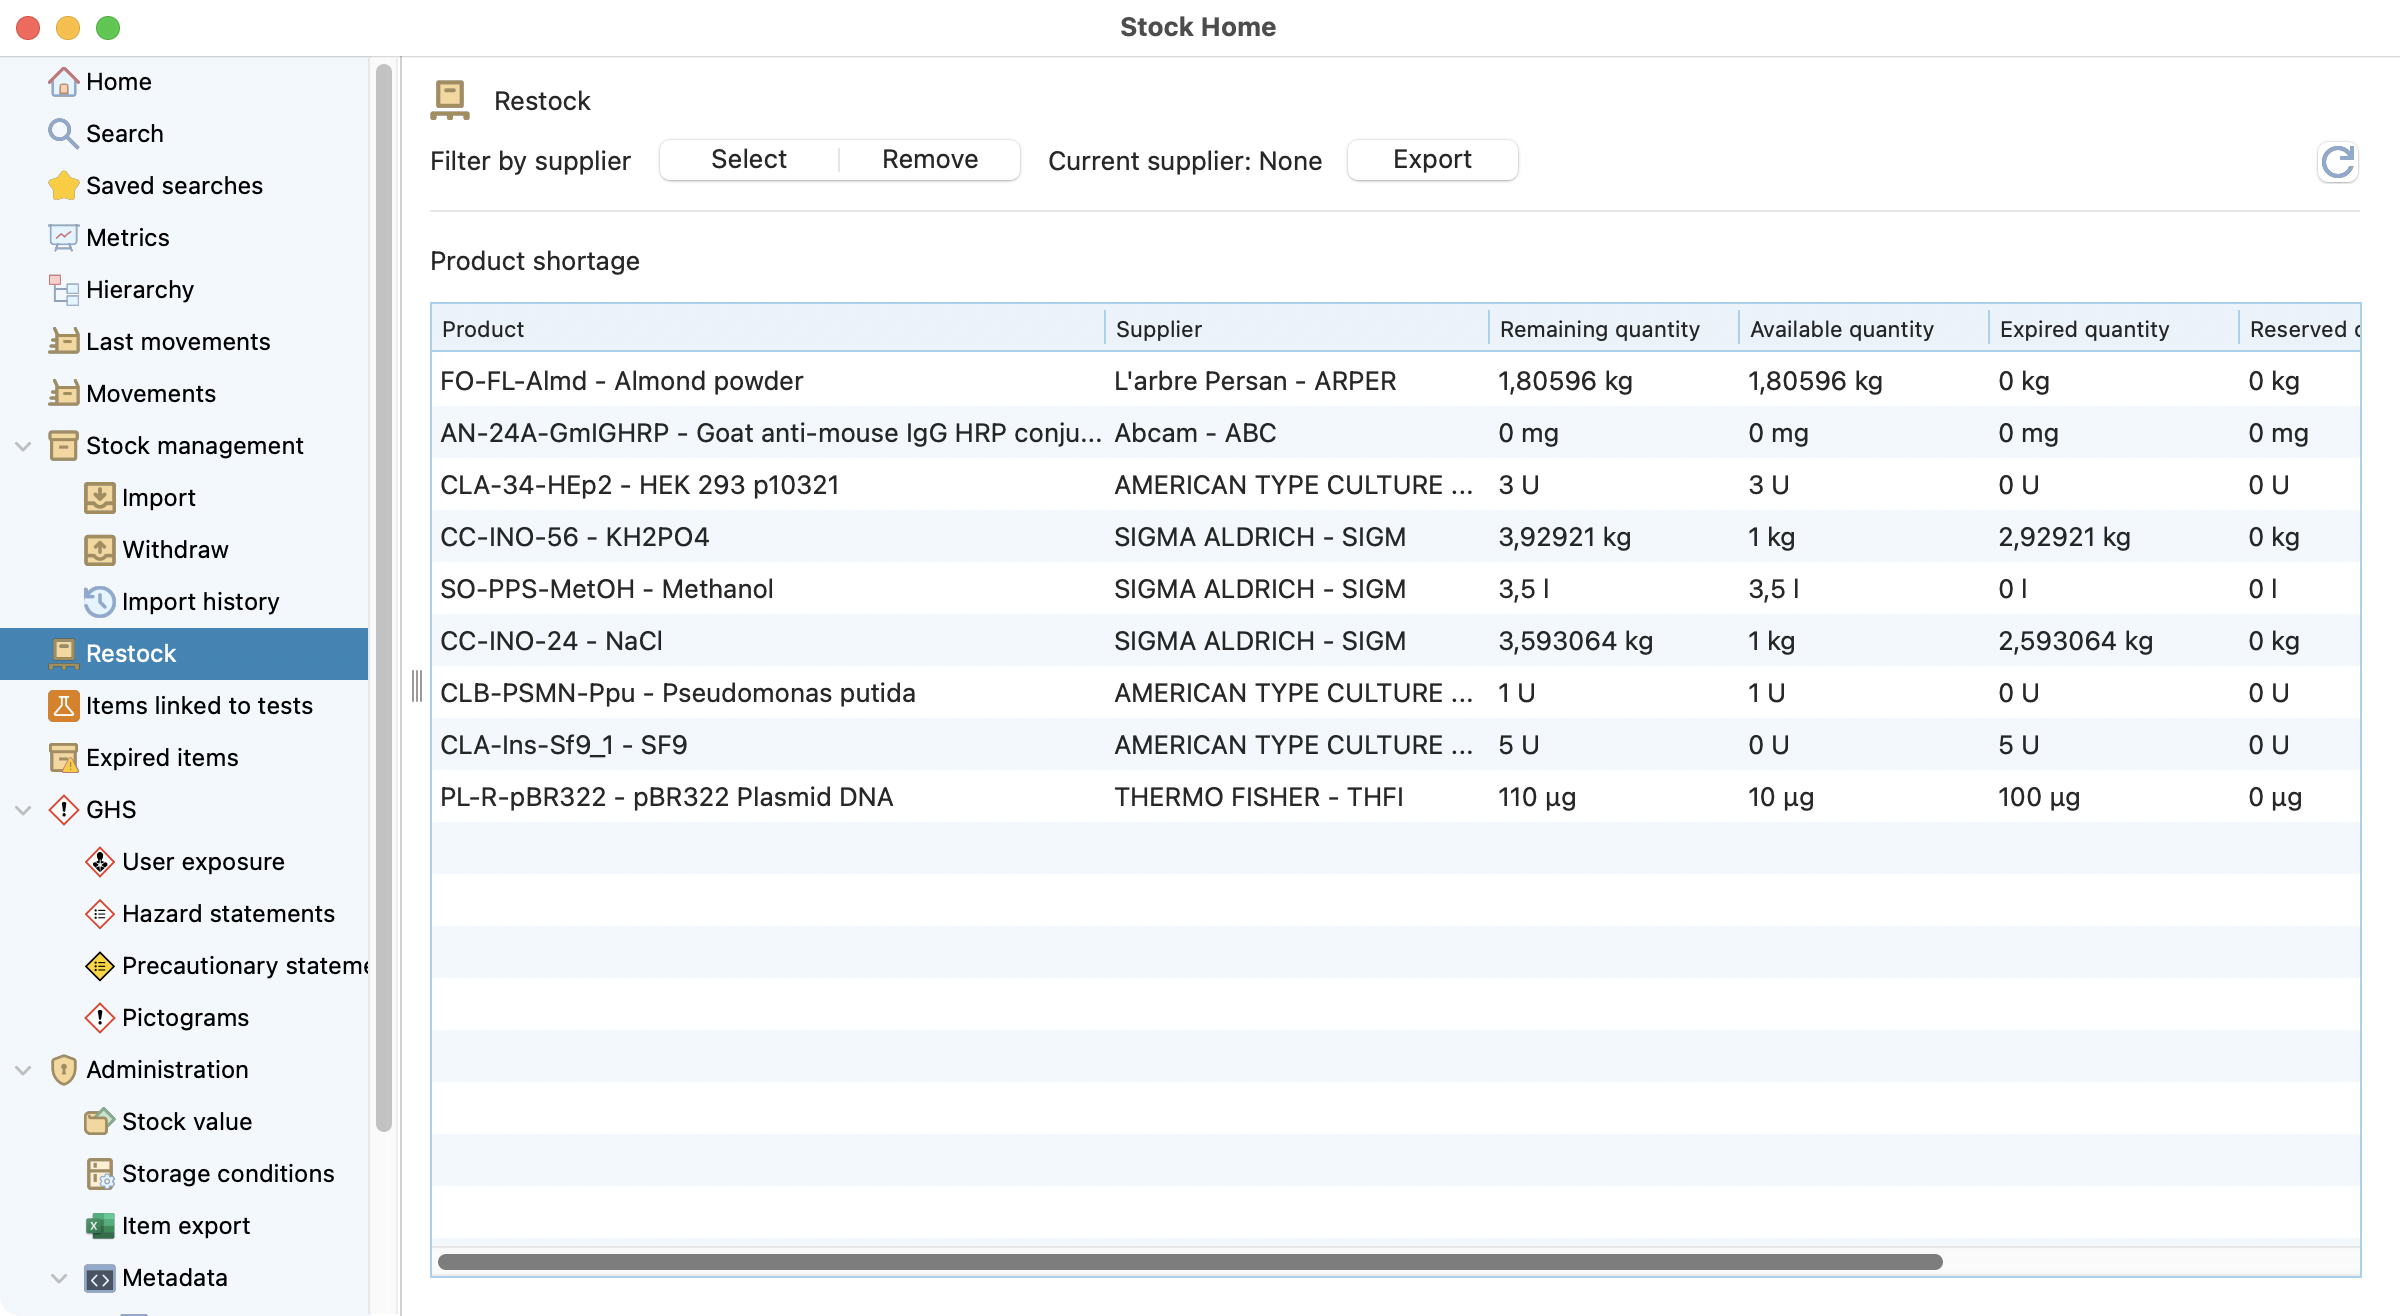Click the Hazard statements diamond icon
Viewport: 2400px width, 1316px height.
pyautogui.click(x=99, y=914)
